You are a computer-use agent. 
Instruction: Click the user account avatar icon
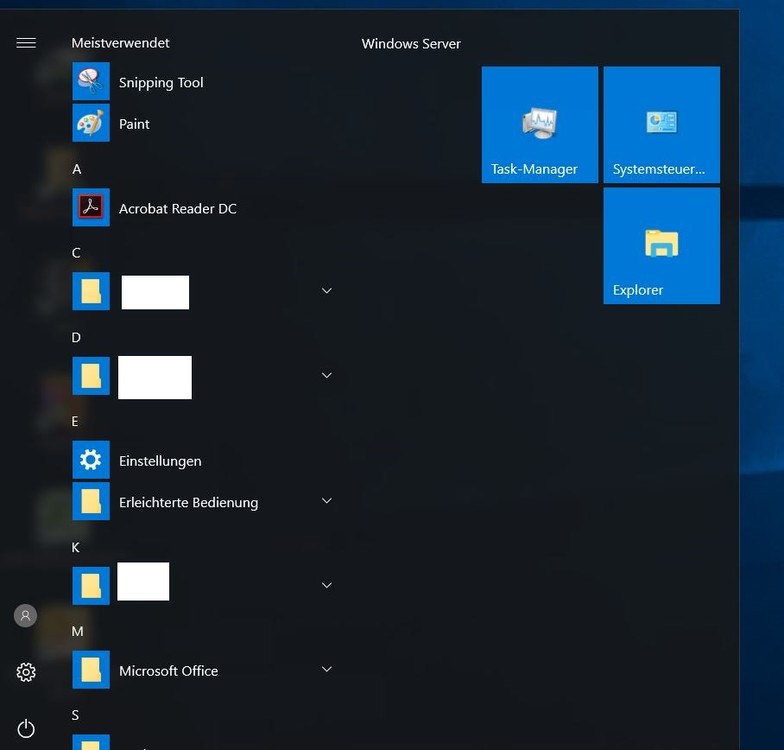(x=26, y=616)
